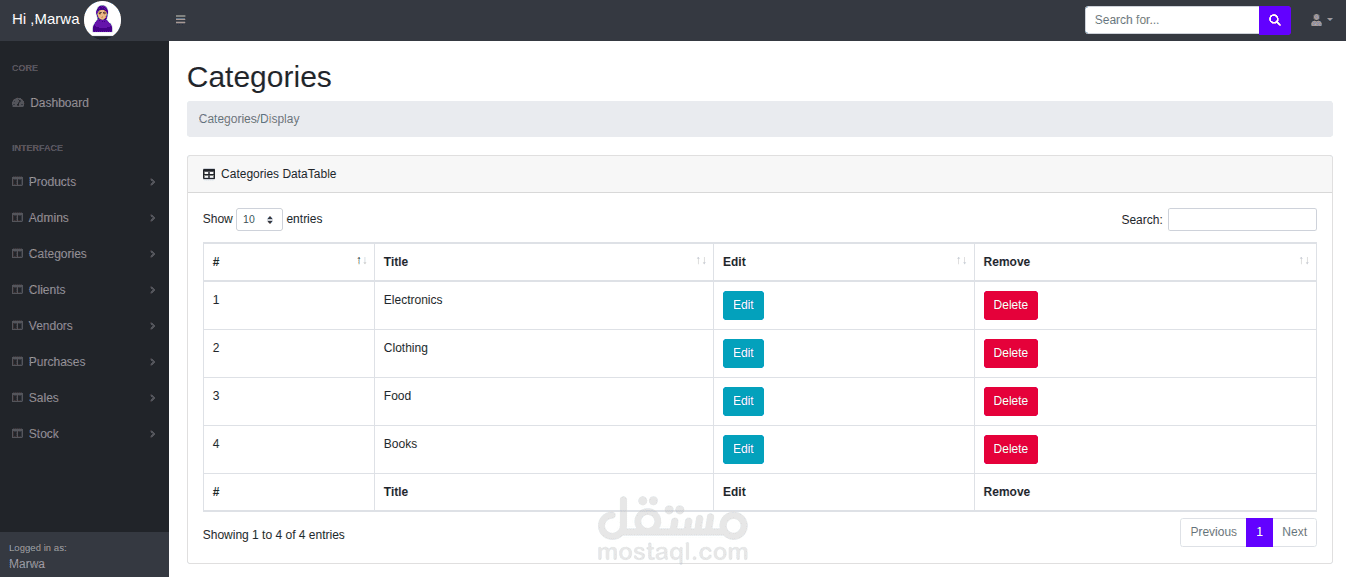The image size is (1346, 577).
Task: Expand the Stock menu chevron
Action: point(152,434)
